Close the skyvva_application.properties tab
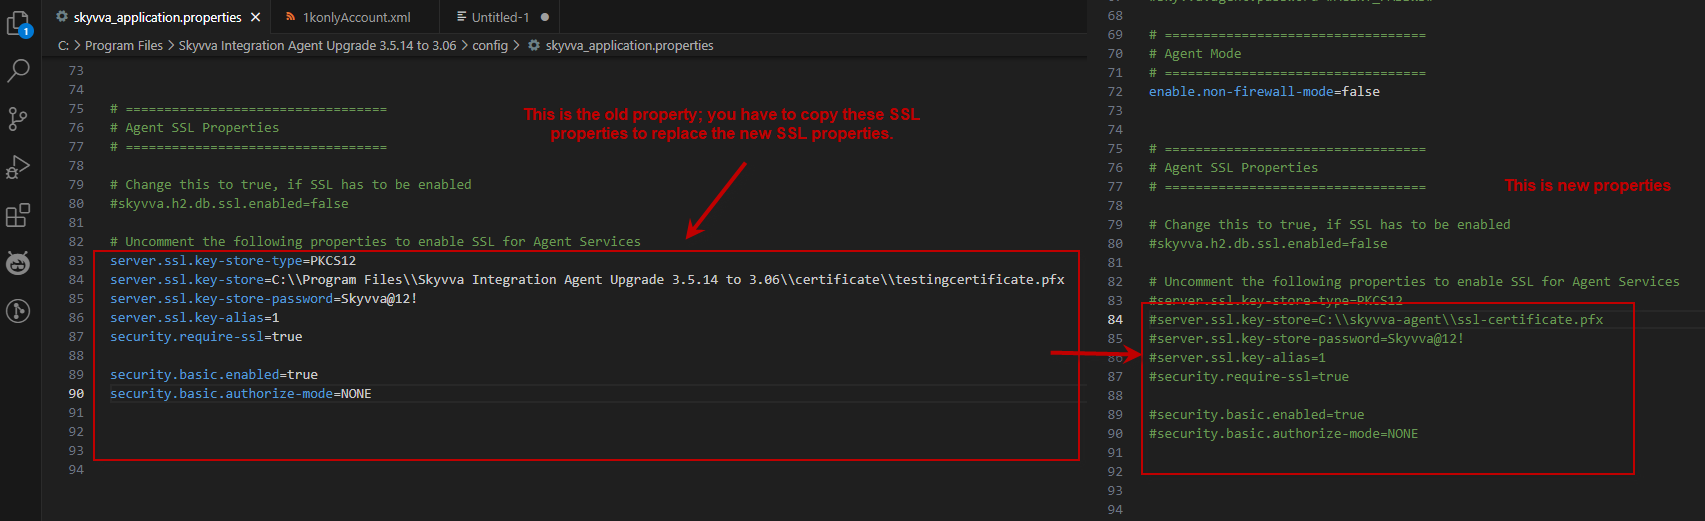The width and height of the screenshot is (1705, 521). pyautogui.click(x=256, y=17)
